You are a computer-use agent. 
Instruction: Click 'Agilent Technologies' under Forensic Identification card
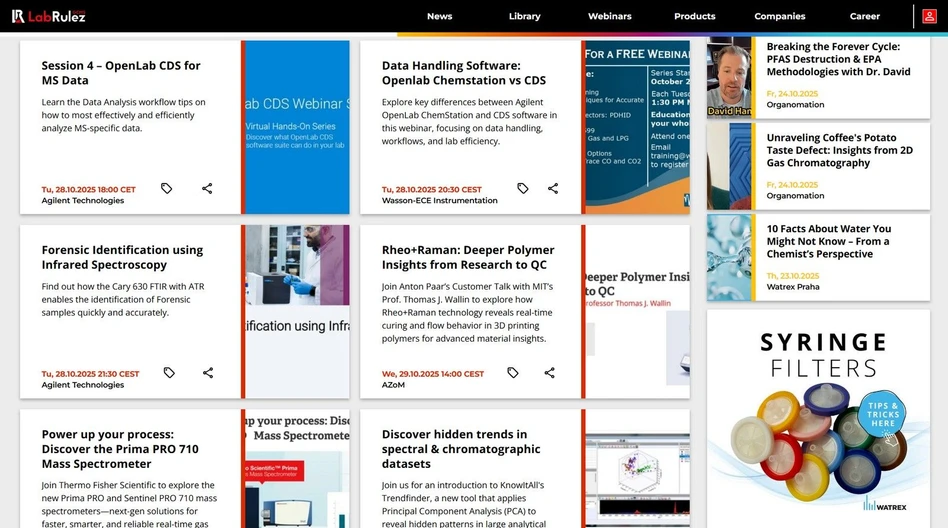click(83, 385)
